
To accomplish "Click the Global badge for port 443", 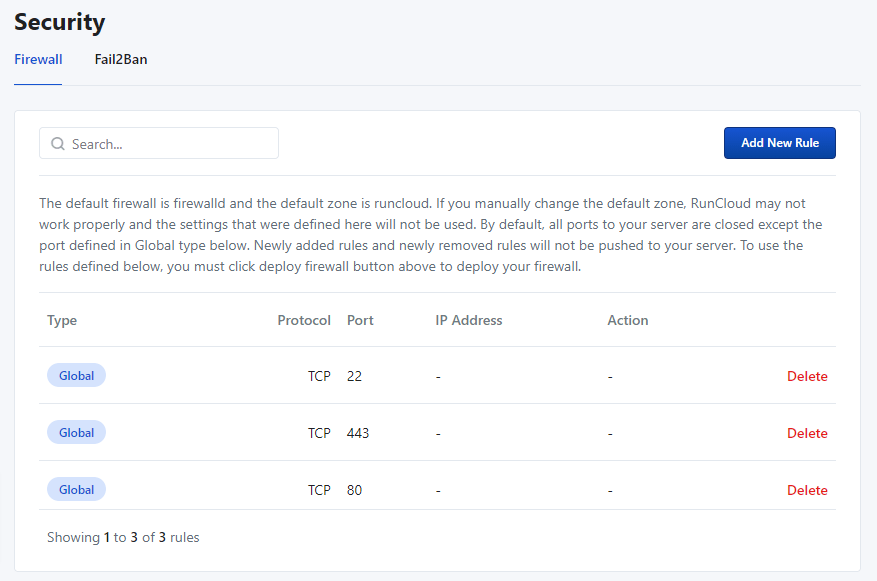I will point(77,433).
